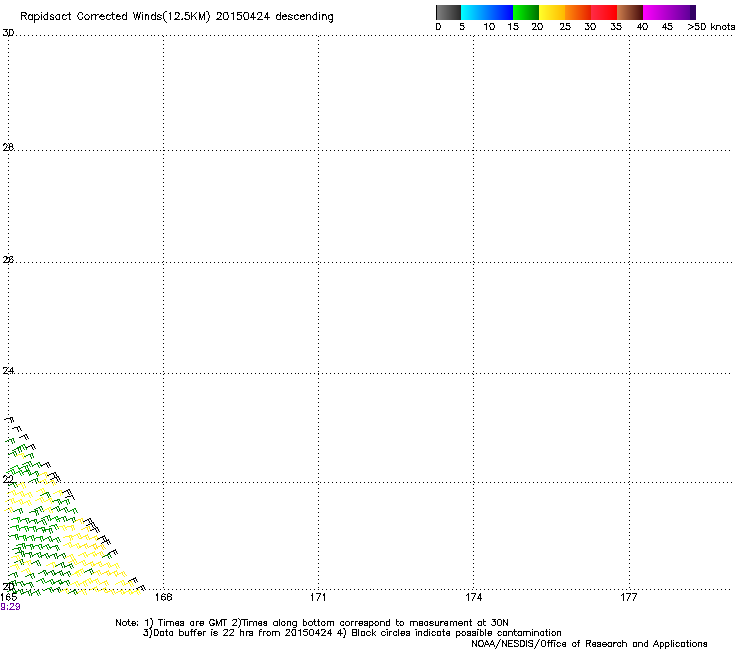Click the yellow 20-25 knots color segment
Screen dimensions: 740x650
coord(552,12)
